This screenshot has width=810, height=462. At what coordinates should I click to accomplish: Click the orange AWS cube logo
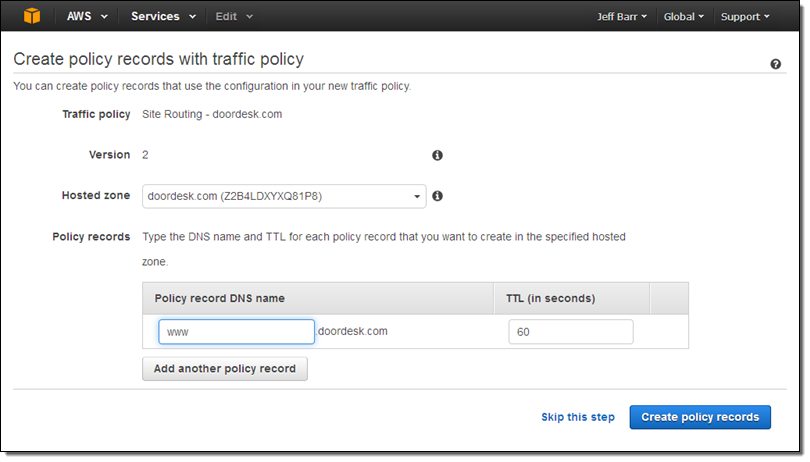pyautogui.click(x=33, y=16)
